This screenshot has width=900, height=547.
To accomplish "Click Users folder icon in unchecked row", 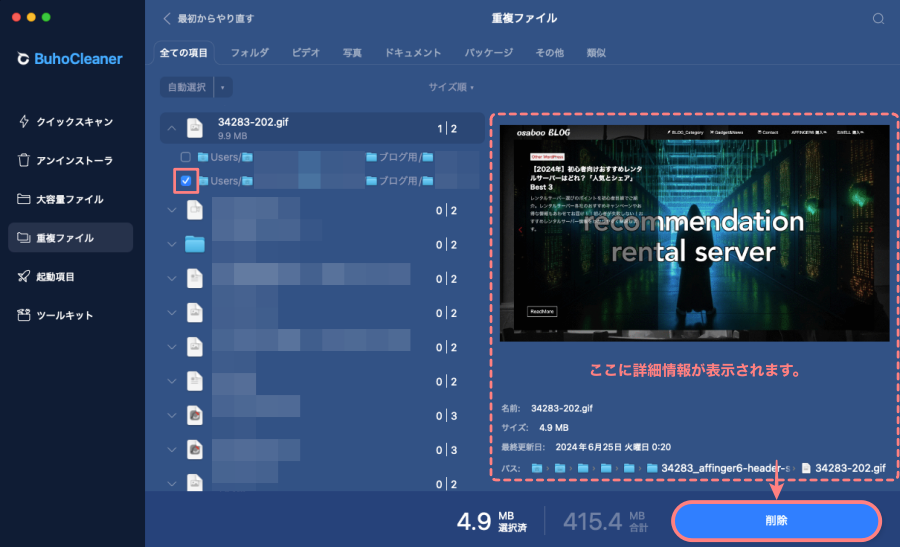I will (203, 157).
